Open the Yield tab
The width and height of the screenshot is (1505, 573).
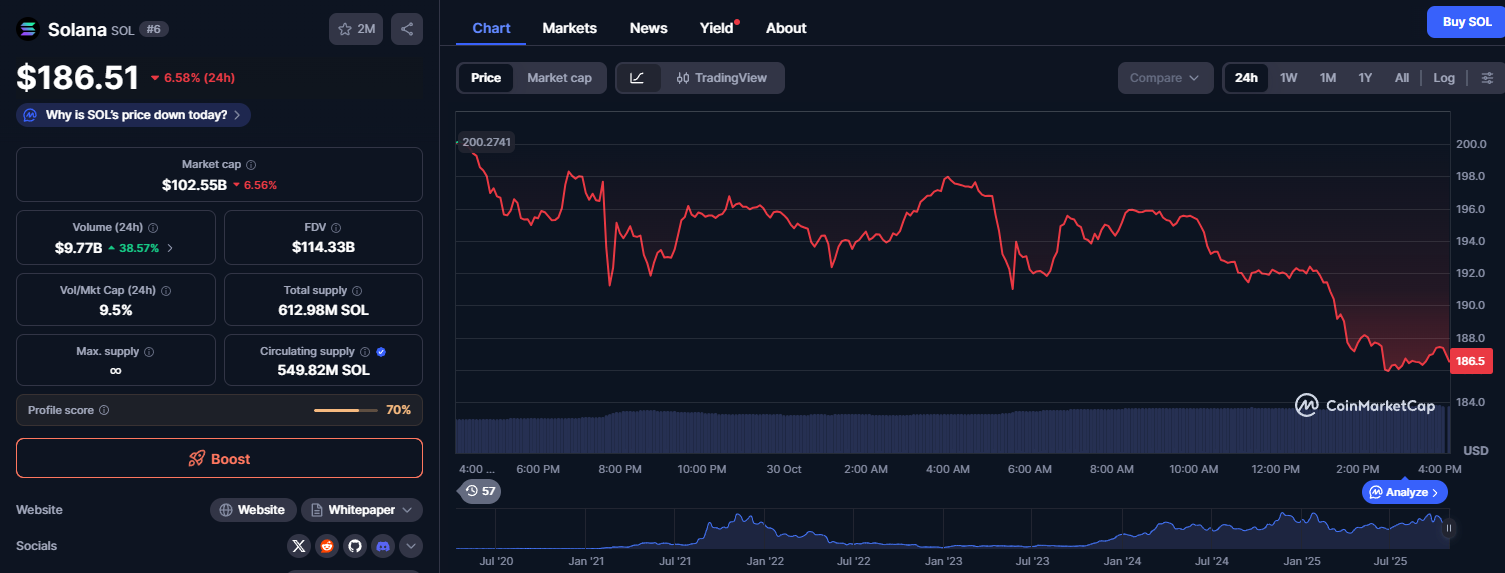point(717,28)
